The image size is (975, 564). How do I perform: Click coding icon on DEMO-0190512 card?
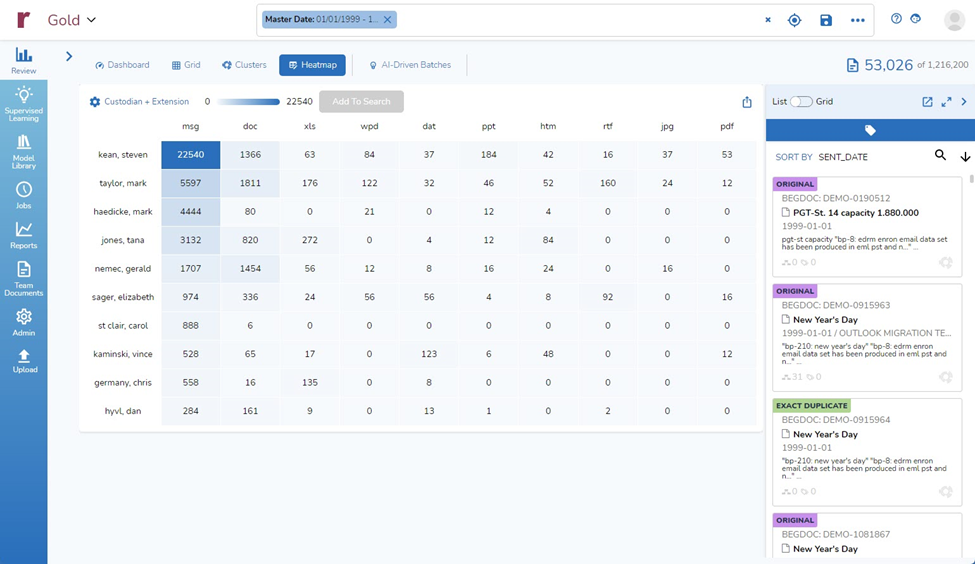945,262
